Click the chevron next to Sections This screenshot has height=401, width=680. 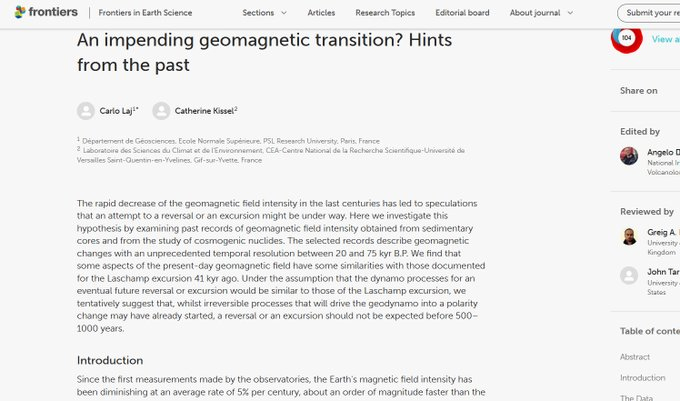[283, 13]
